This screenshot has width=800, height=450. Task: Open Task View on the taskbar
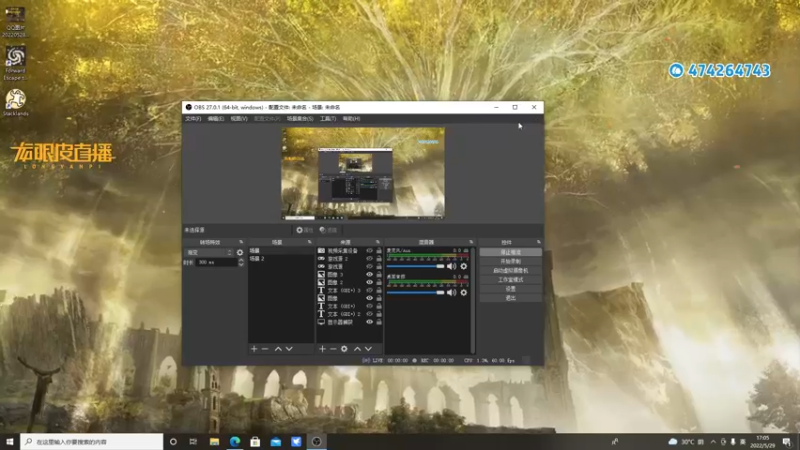[x=193, y=441]
